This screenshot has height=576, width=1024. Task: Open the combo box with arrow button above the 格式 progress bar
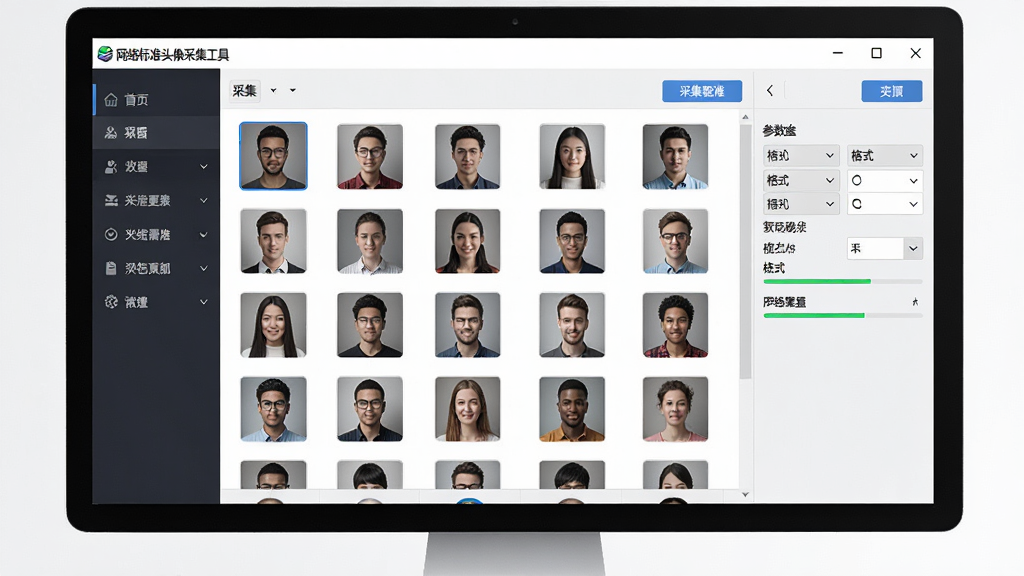[x=885, y=248]
